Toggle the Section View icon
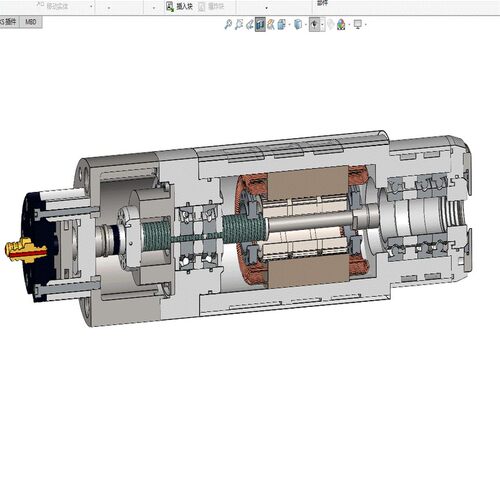 [260, 24]
